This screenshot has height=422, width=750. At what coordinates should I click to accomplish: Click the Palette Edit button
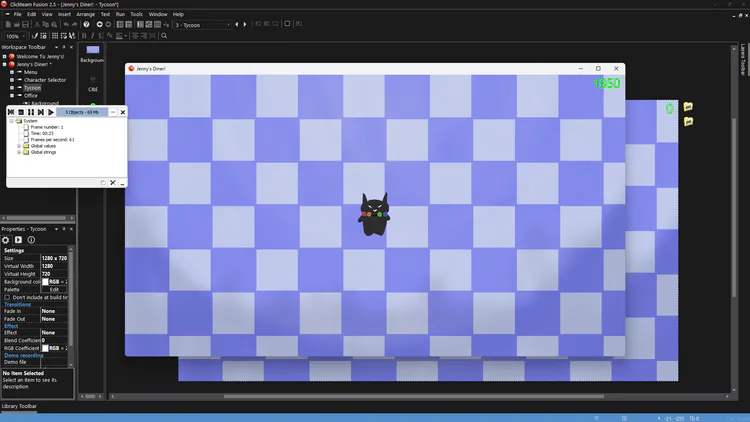click(54, 289)
